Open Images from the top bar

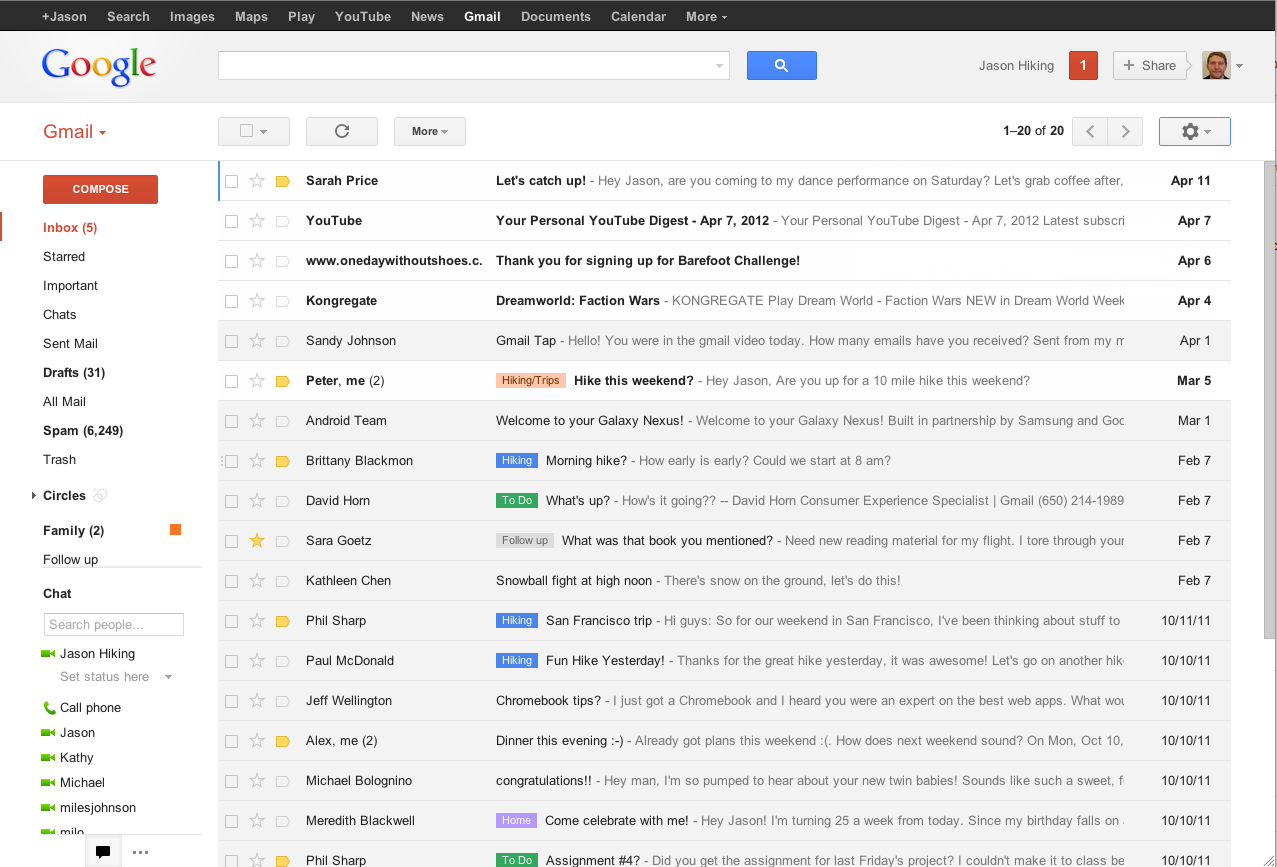click(192, 16)
